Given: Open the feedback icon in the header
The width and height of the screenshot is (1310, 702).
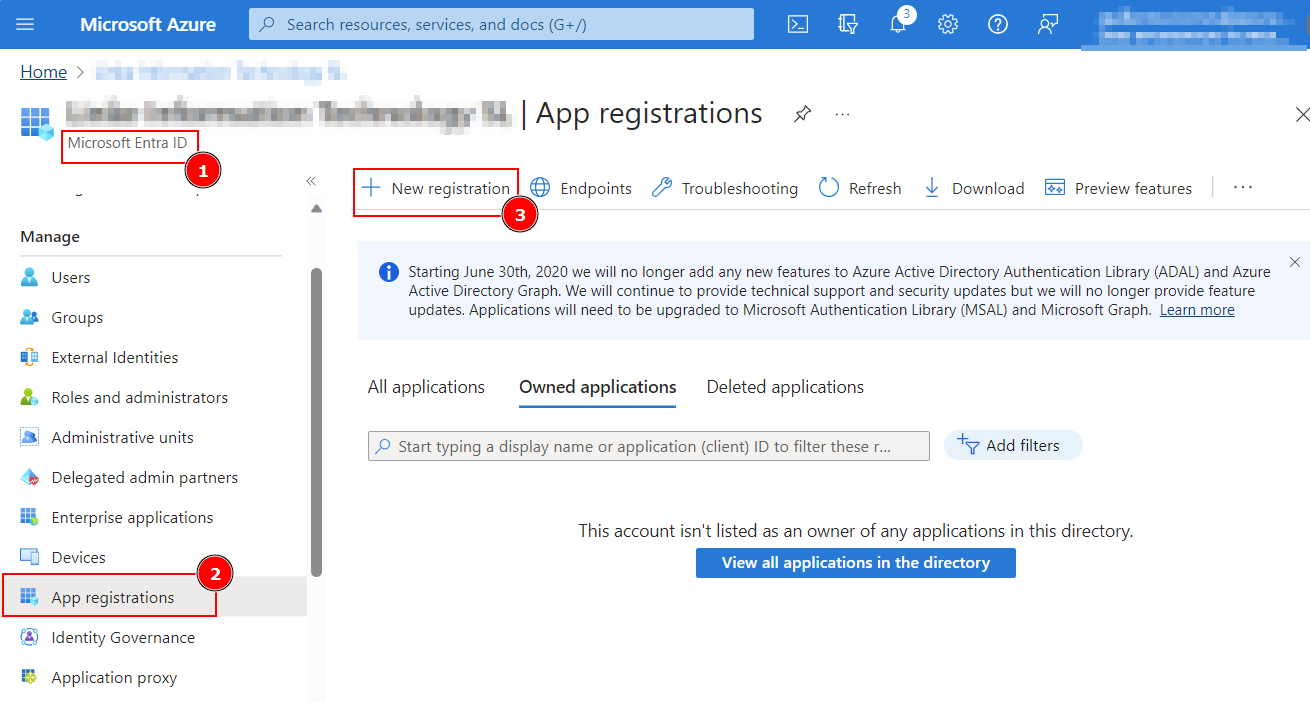Looking at the screenshot, I should click(1048, 24).
